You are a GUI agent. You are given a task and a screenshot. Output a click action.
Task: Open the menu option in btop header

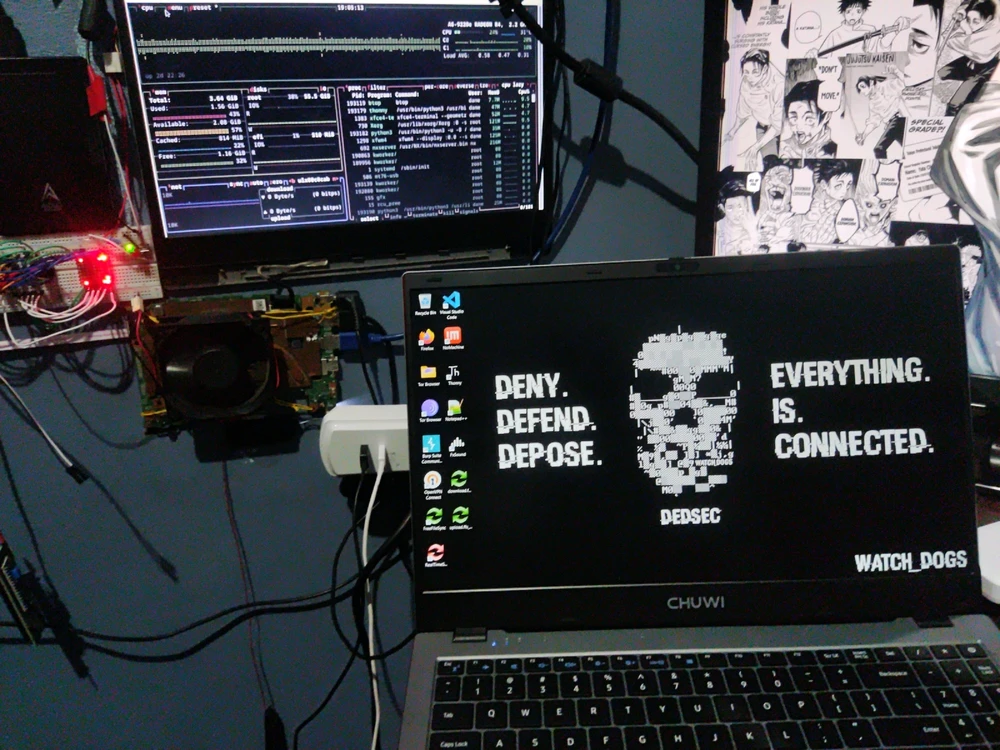pyautogui.click(x=174, y=8)
